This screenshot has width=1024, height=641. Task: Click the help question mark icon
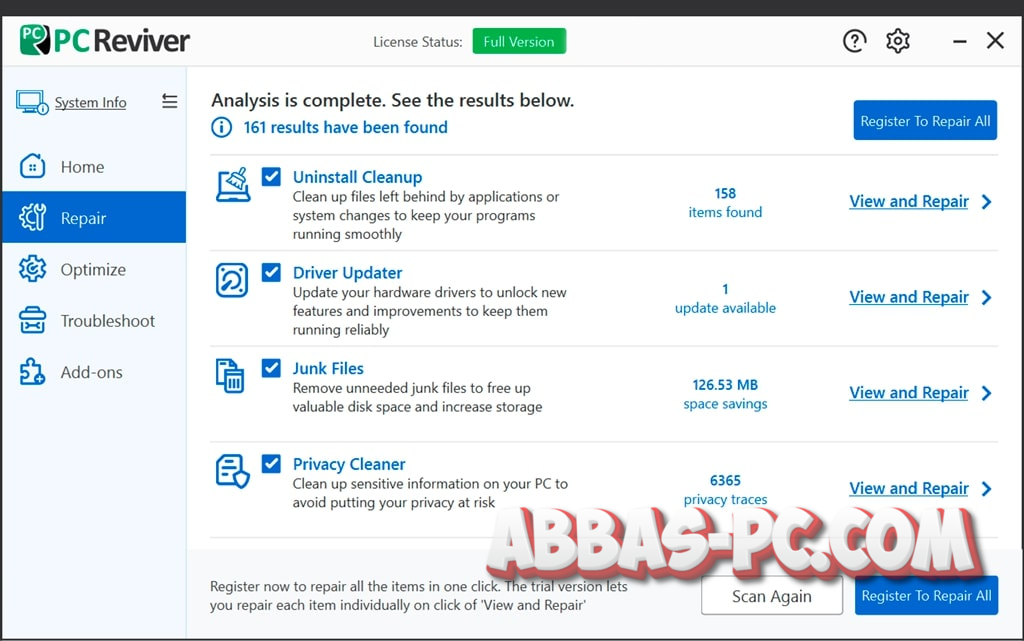coord(854,40)
